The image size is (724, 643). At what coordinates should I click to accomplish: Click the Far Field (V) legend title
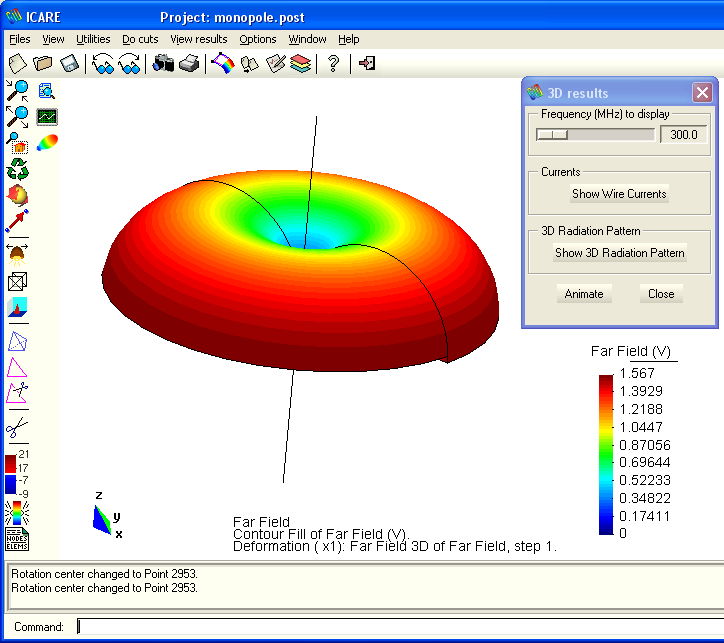[x=631, y=351]
